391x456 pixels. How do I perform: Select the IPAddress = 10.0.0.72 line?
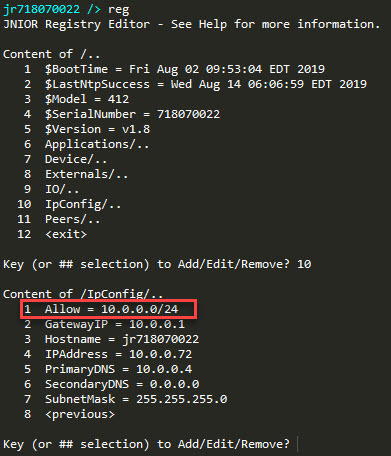[x=108, y=354]
